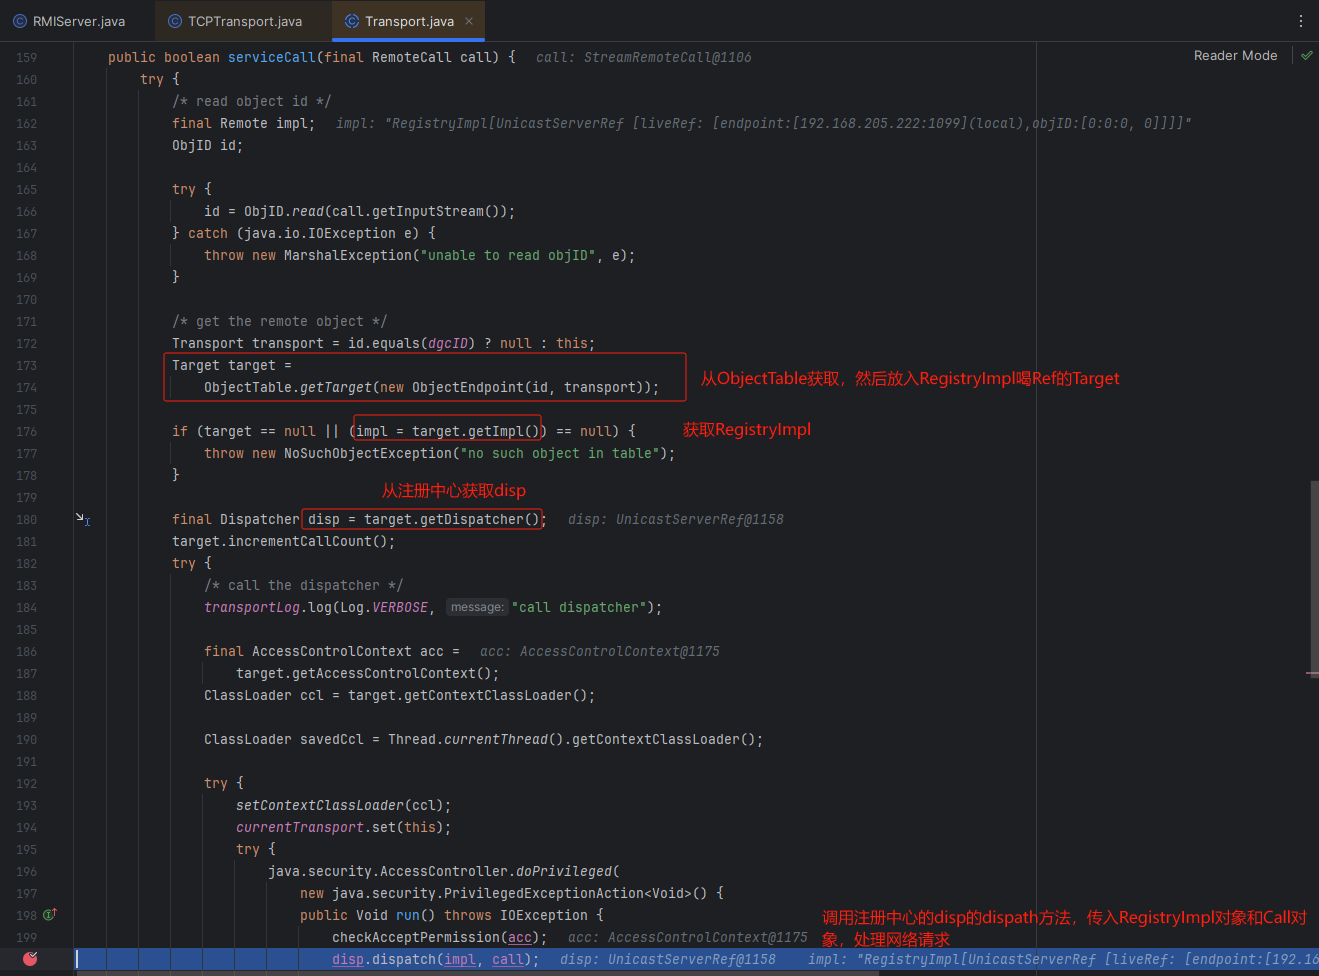
Task: Open the editor tabs three-dot menu
Action: pos(1300,21)
